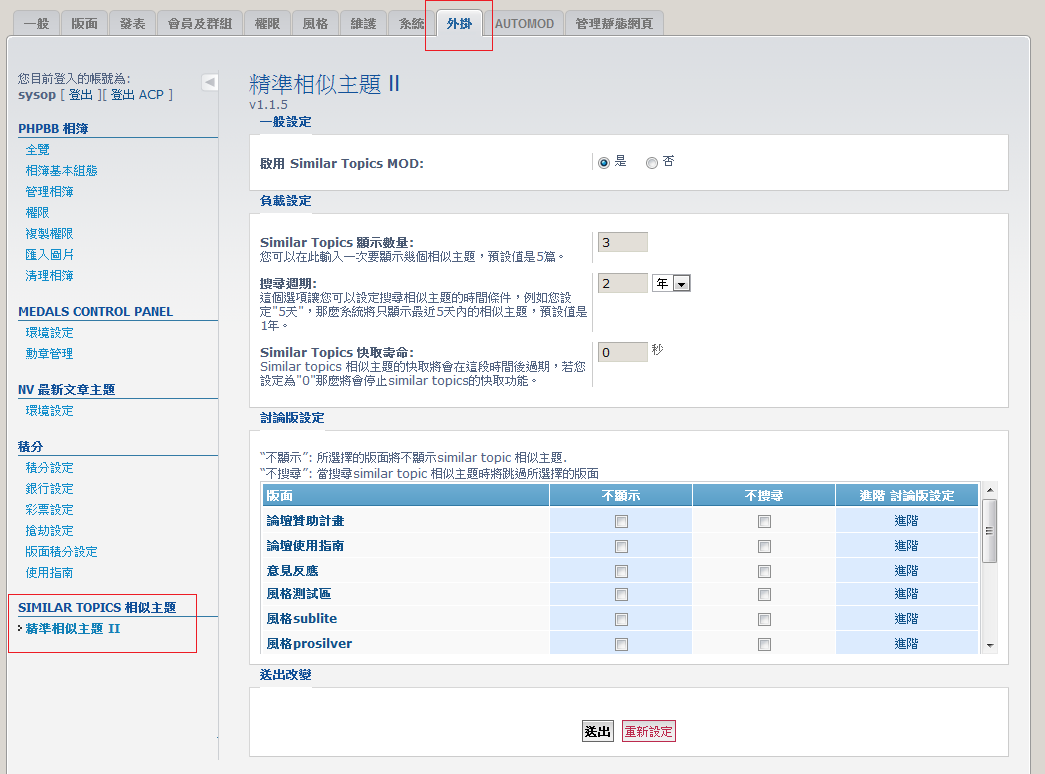Open 勳章管理 in Medals Control Panel
The image size is (1045, 774).
click(49, 354)
